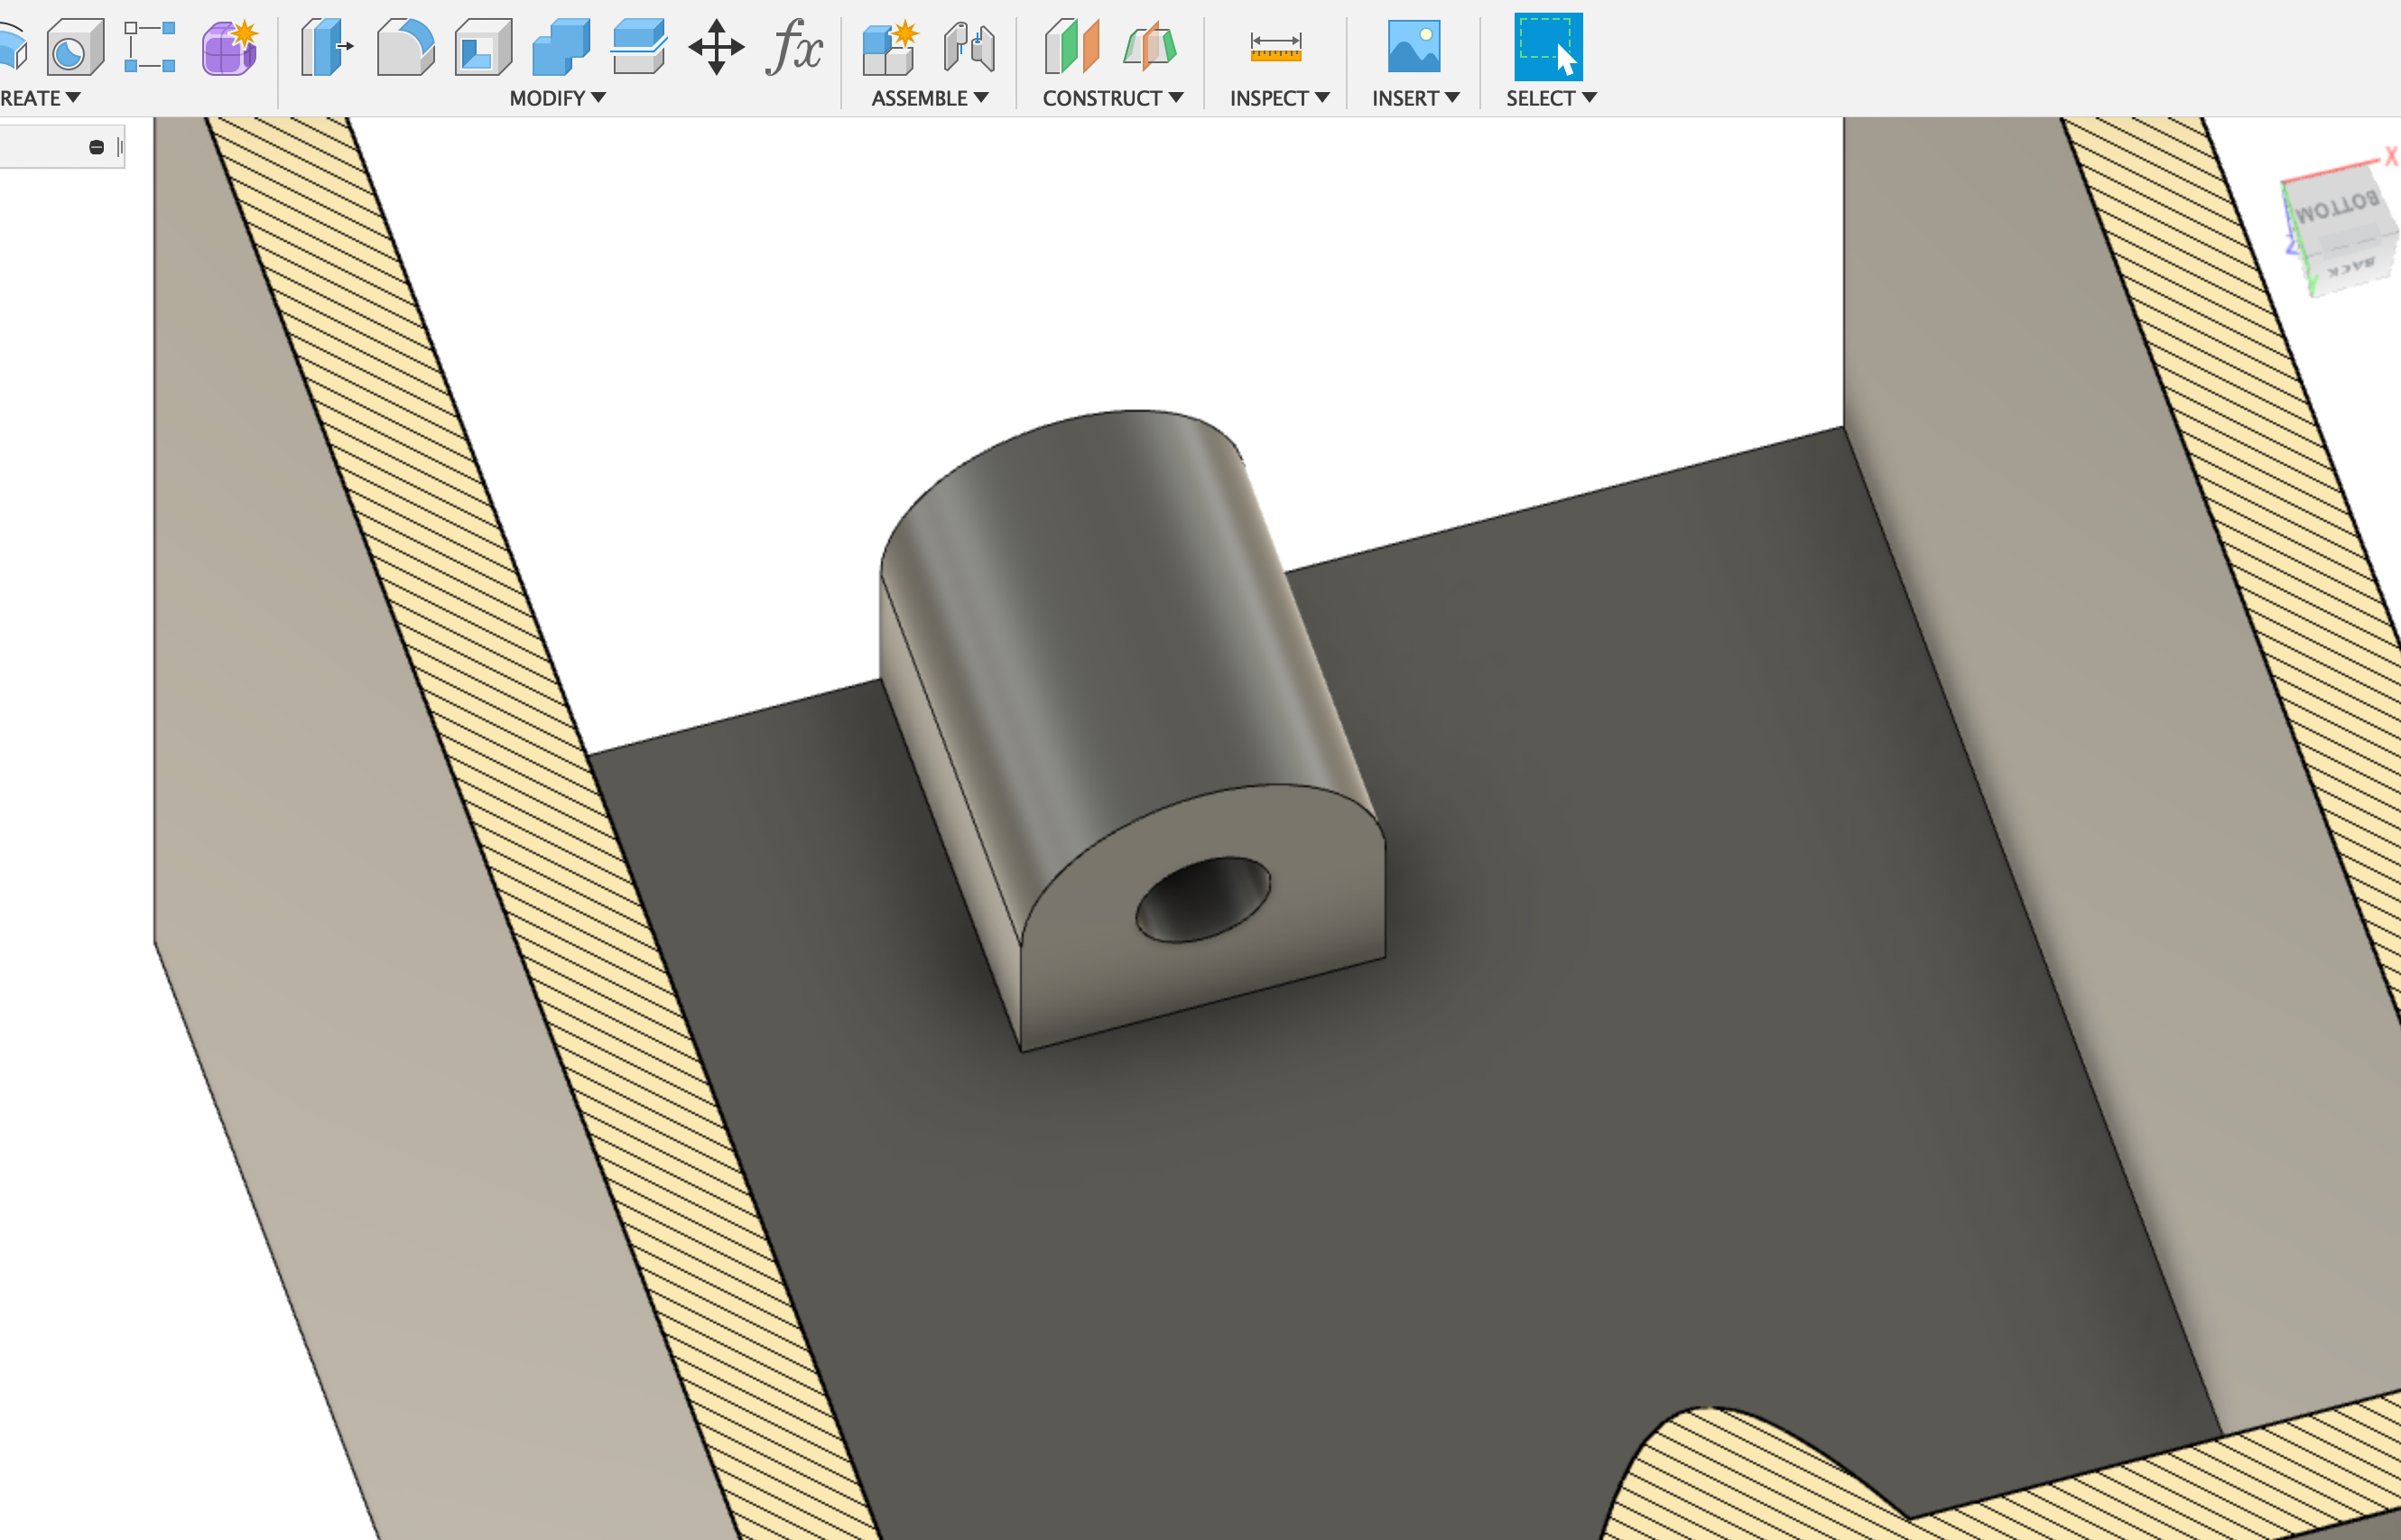The width and height of the screenshot is (2401, 1540).
Task: Open the CONSTRUCT dropdown menu
Action: point(1113,98)
